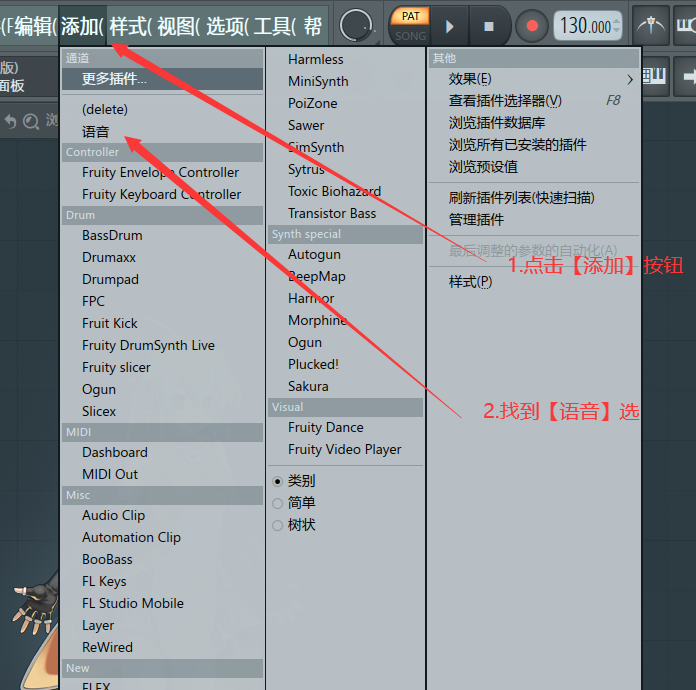696x690 pixels.
Task: Click 刷新插件列表(快速扫描)
Action: 534,198
